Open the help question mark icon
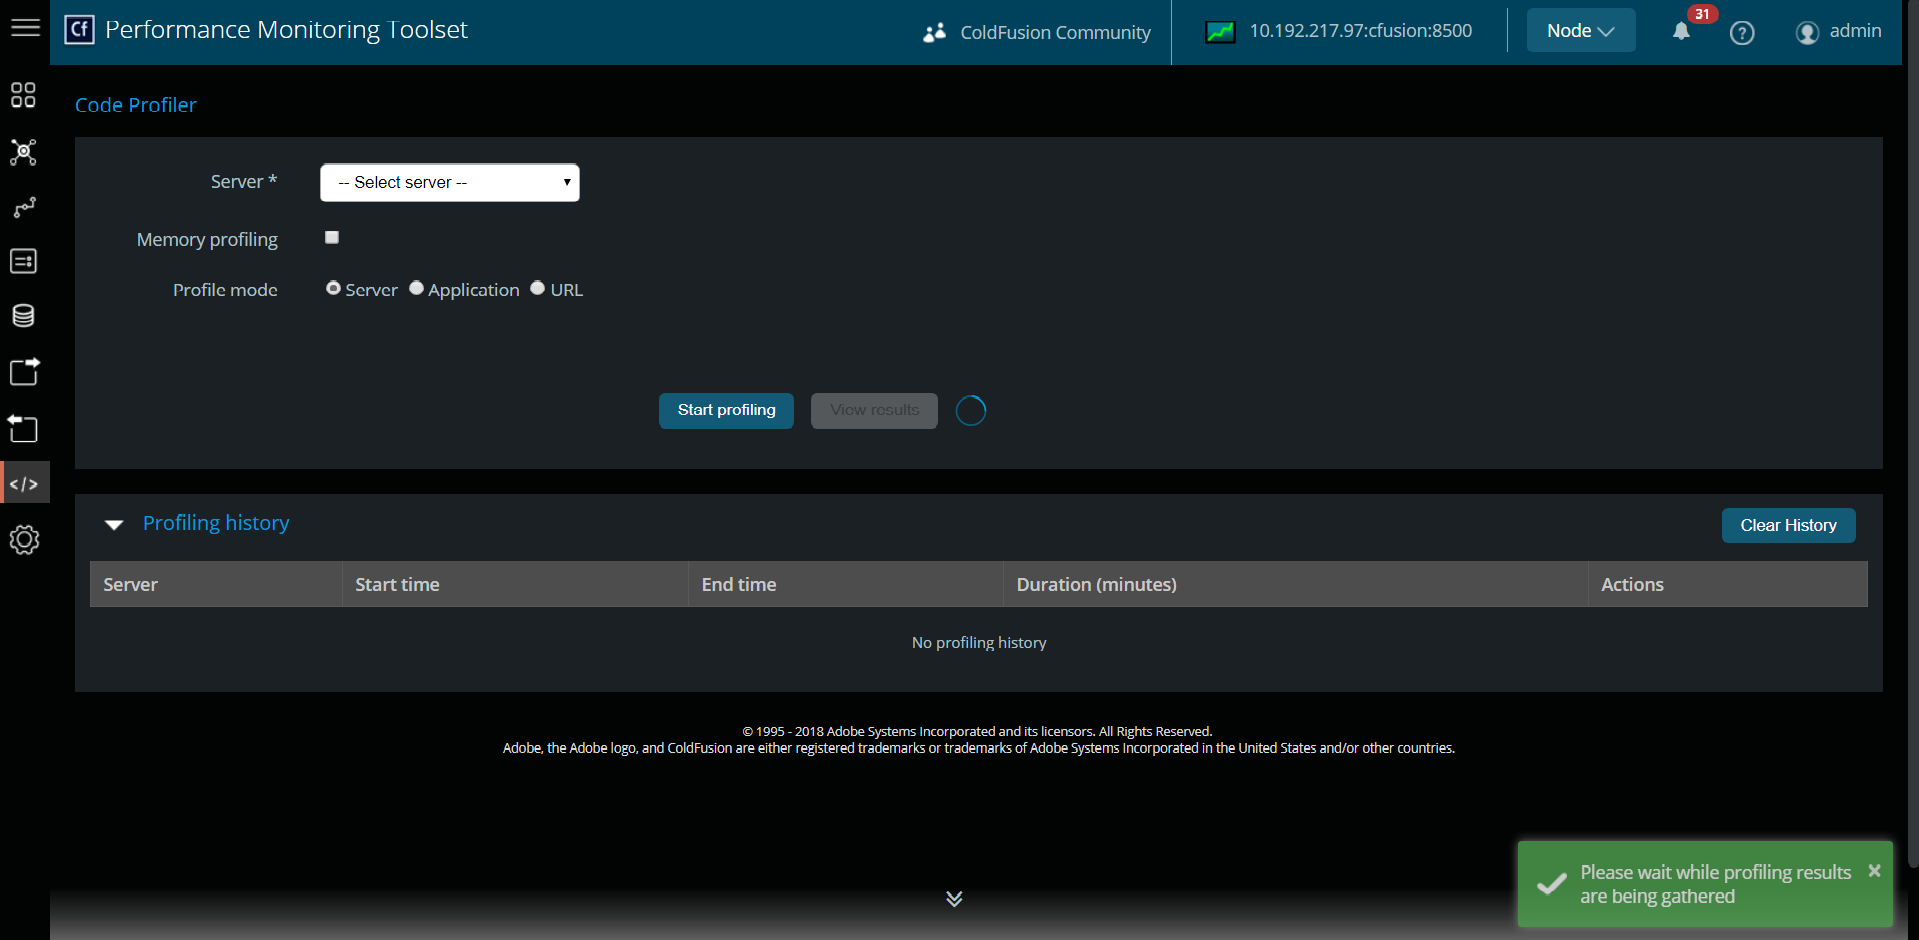Viewport: 1919px width, 940px height. [1742, 33]
